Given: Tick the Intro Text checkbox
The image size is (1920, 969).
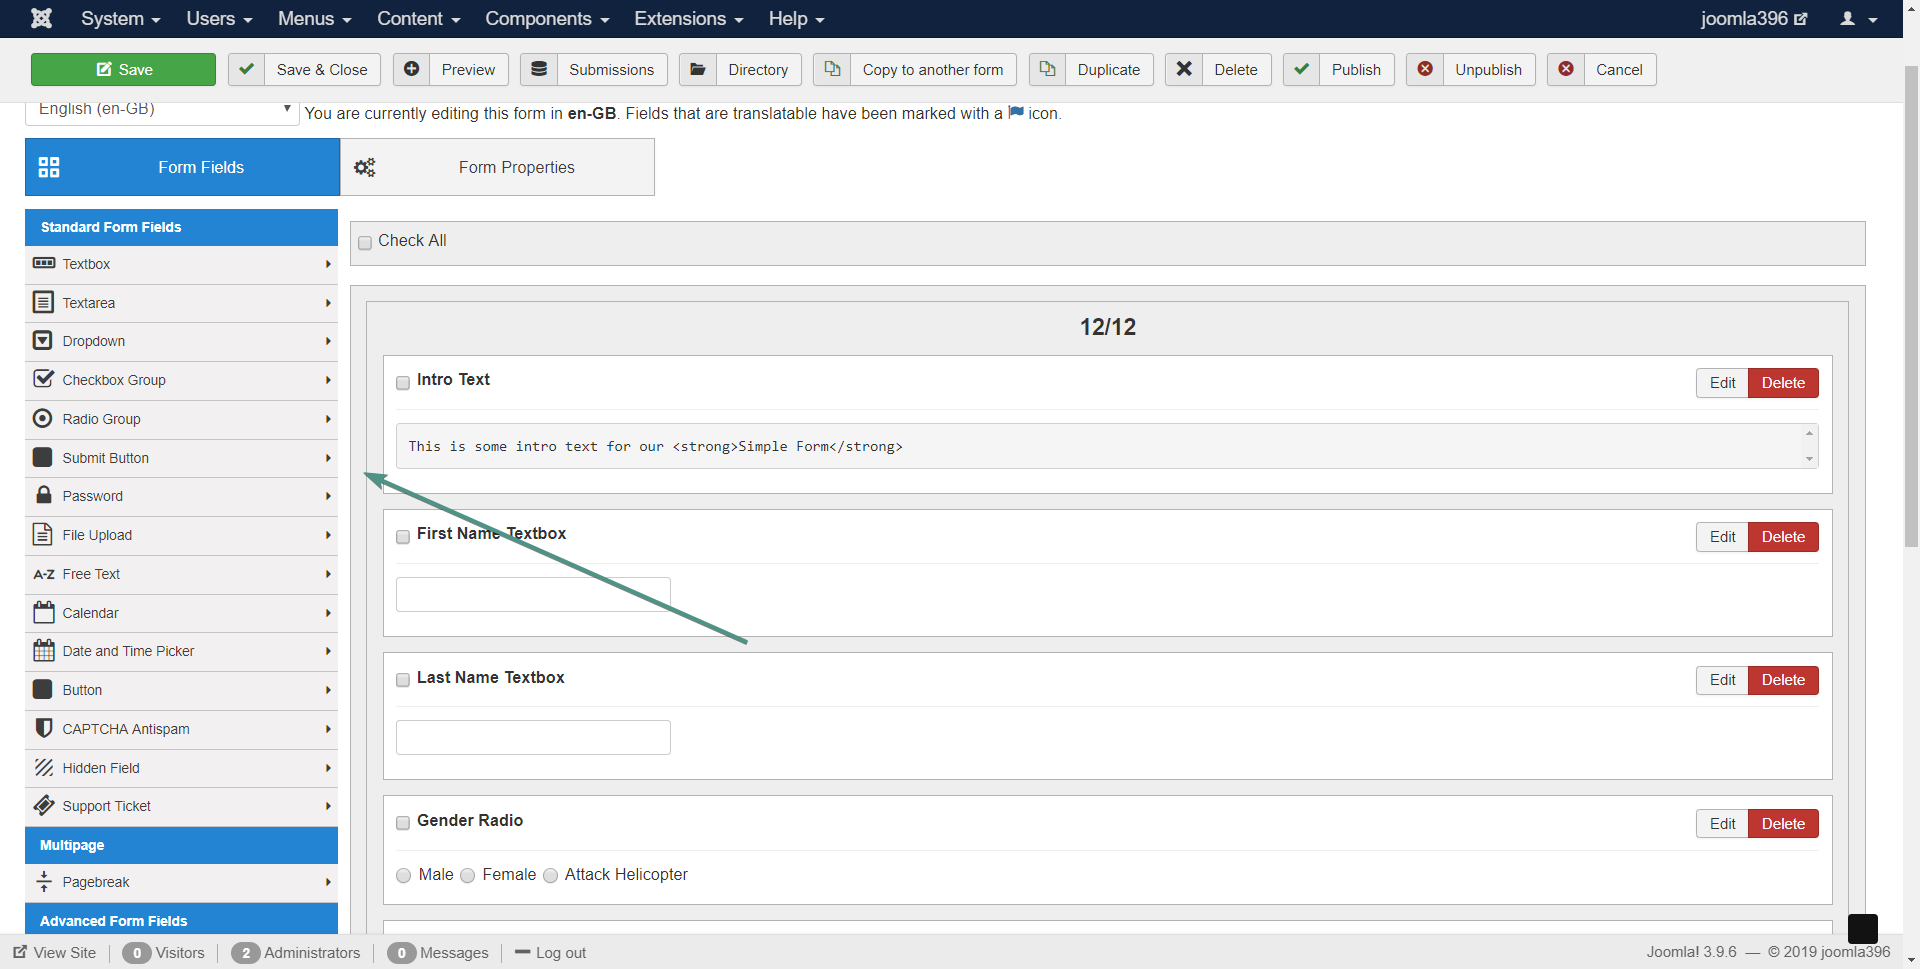Looking at the screenshot, I should (x=403, y=382).
